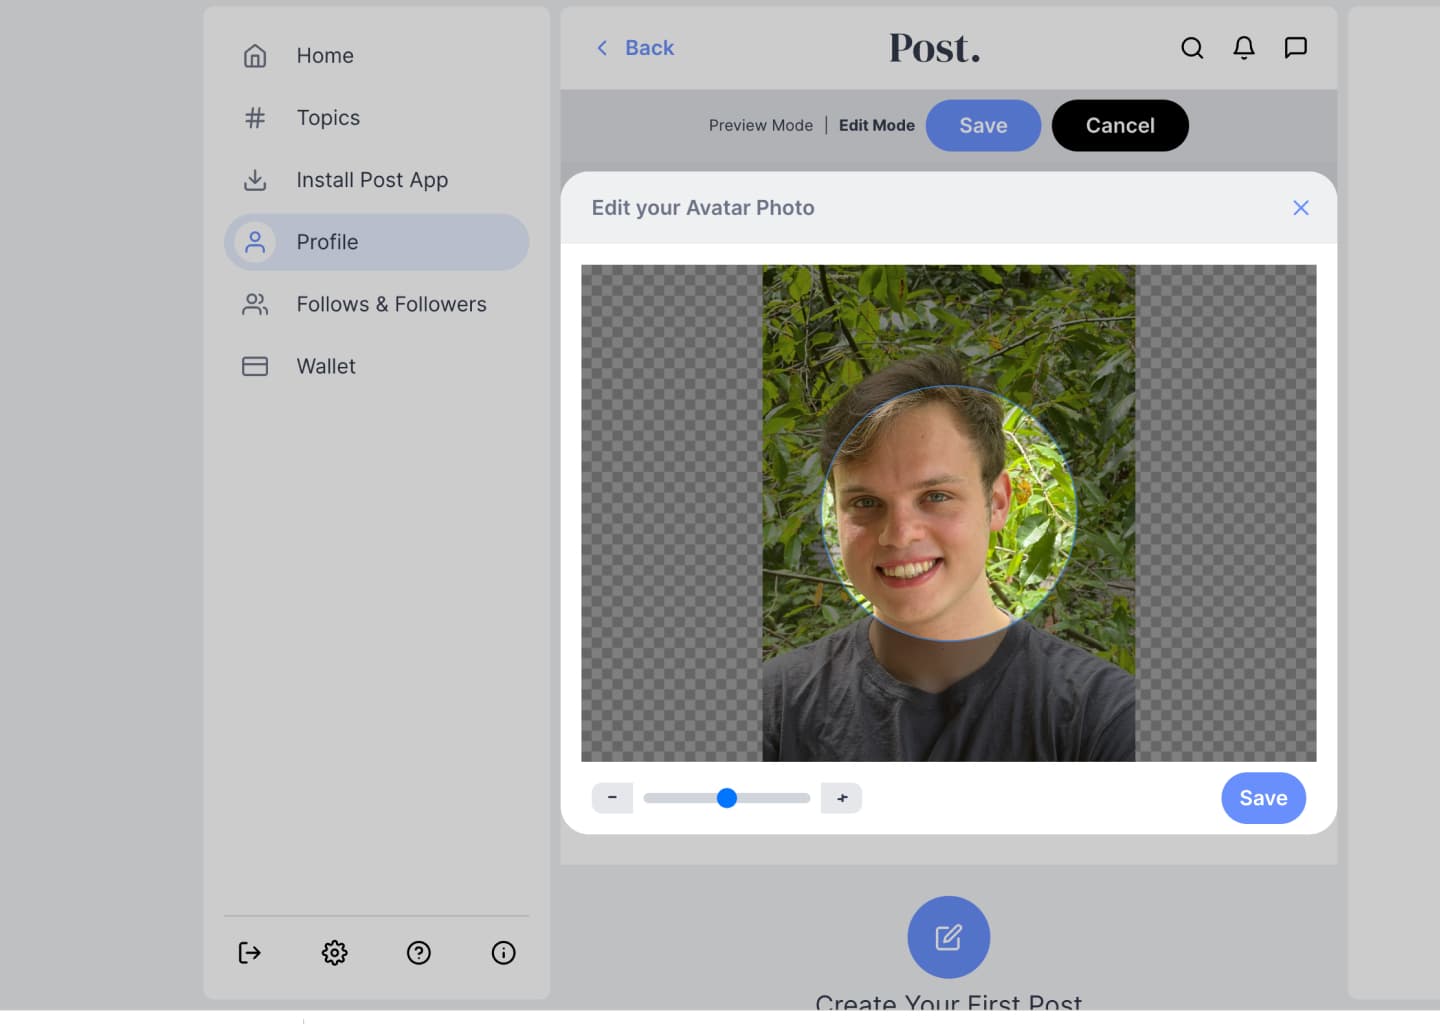Zoom in with the plus button
Screen dimensions: 1440x1024
[841, 798]
